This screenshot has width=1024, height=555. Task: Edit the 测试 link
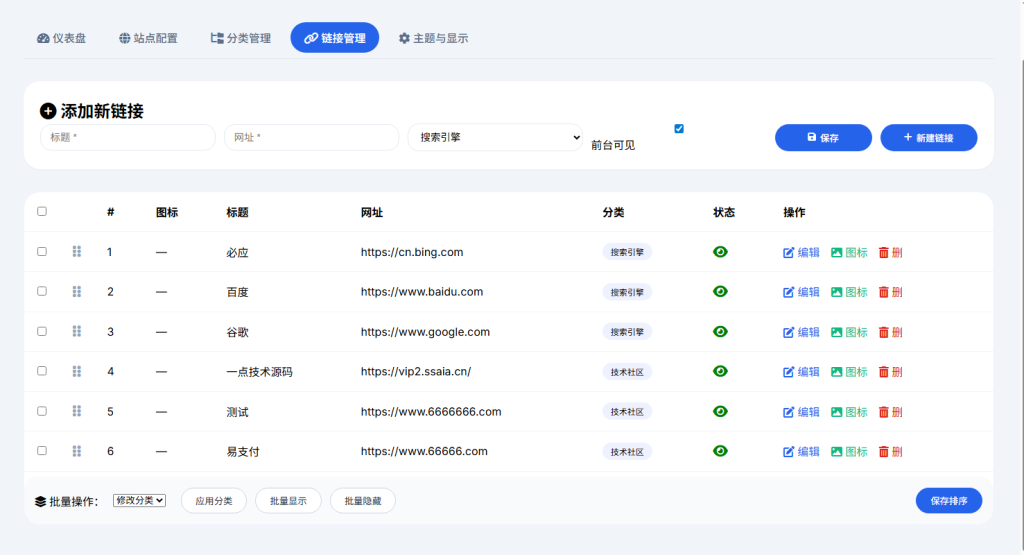801,412
